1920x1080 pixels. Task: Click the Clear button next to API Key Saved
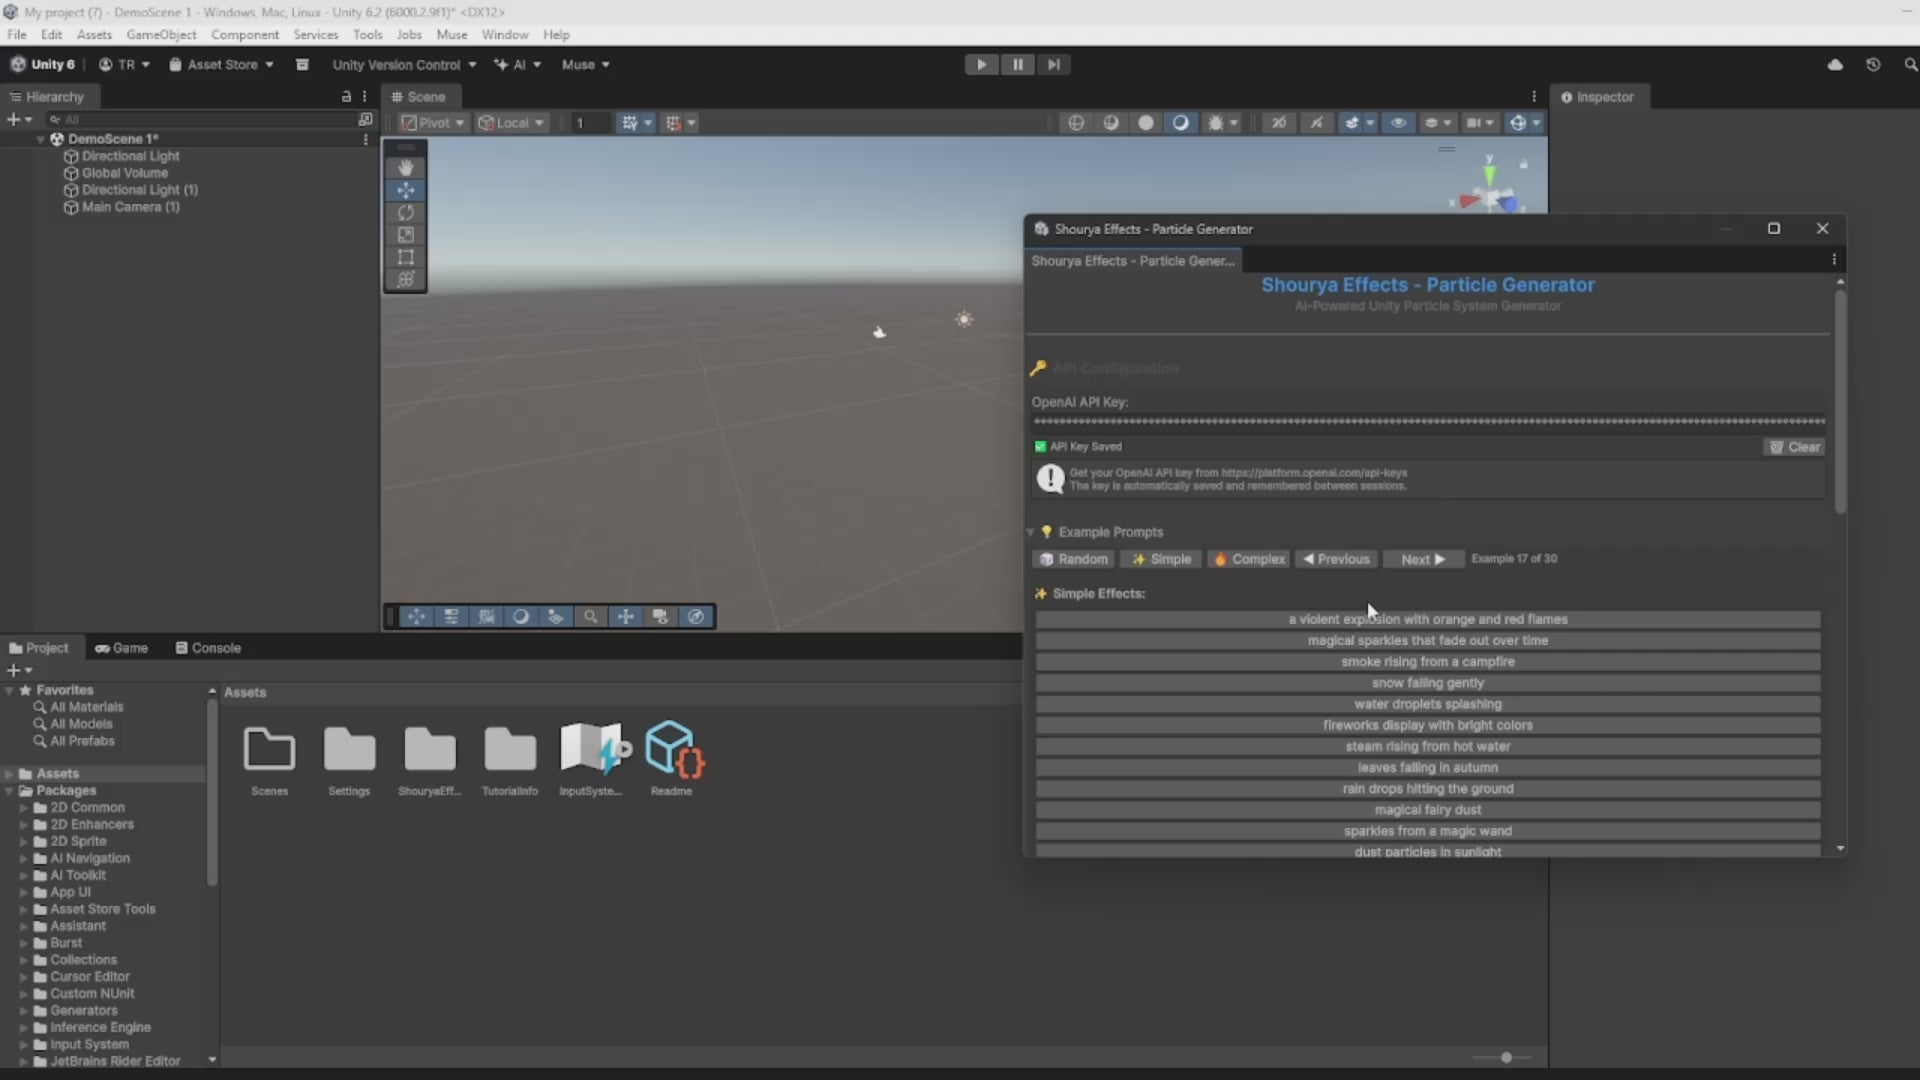tap(1794, 447)
